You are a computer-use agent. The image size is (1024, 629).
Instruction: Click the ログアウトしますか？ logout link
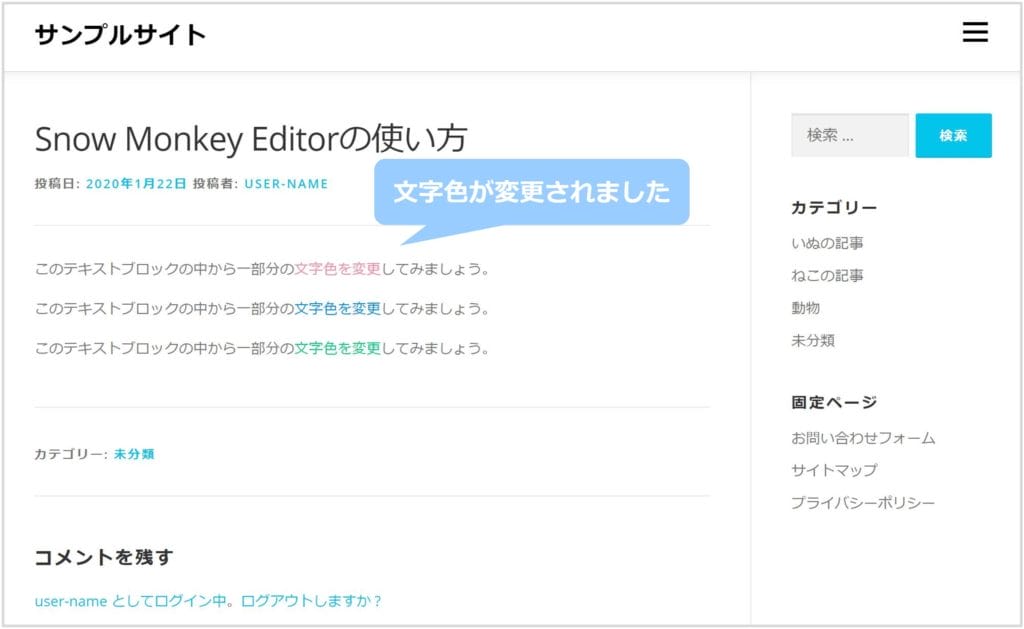pos(311,602)
